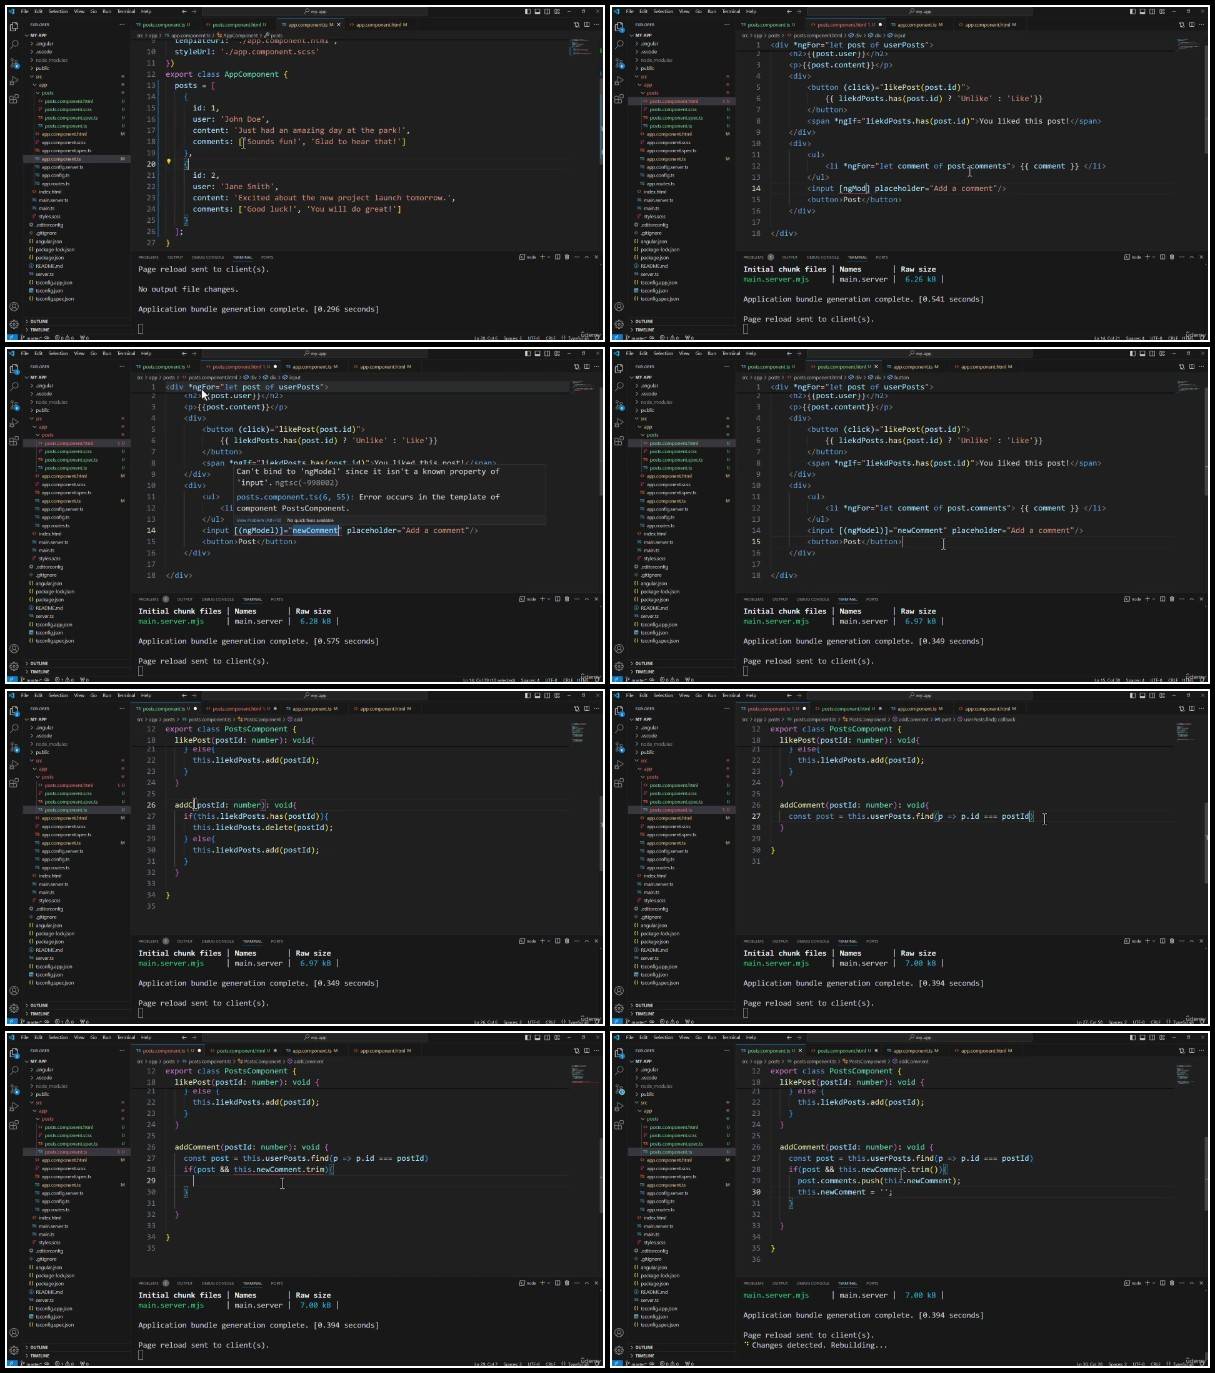Open Run and Debug in AppComponent code frame
This screenshot has height=1373, width=1215.
[x=14, y=80]
